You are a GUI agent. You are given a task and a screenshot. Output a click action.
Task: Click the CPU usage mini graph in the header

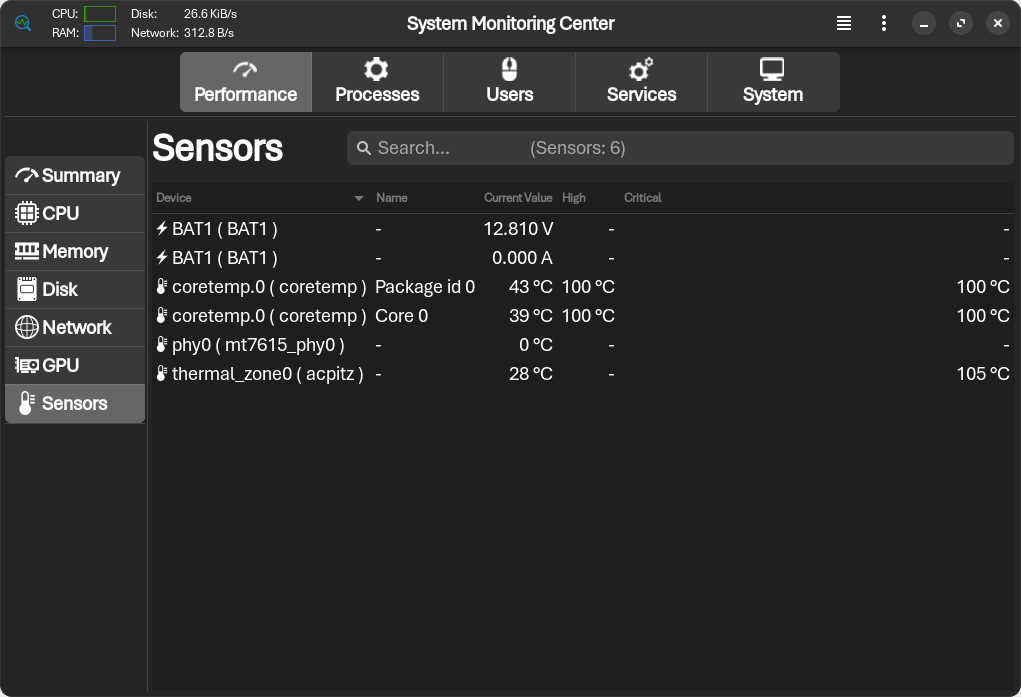click(100, 14)
